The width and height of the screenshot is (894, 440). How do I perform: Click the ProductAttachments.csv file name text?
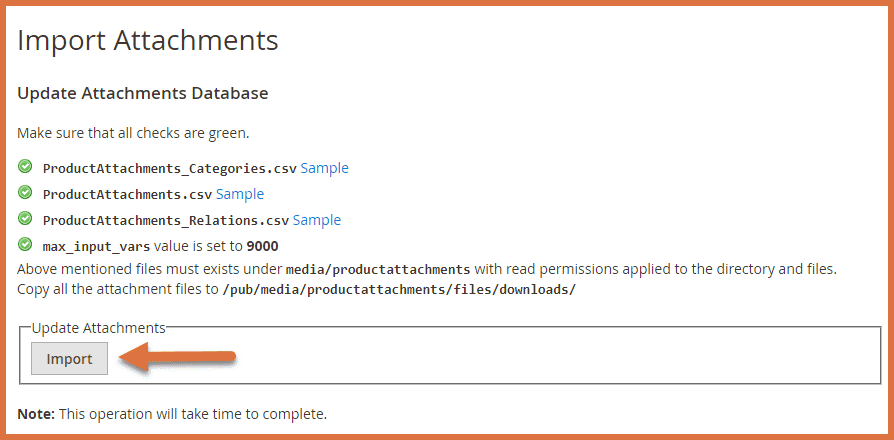coord(127,194)
